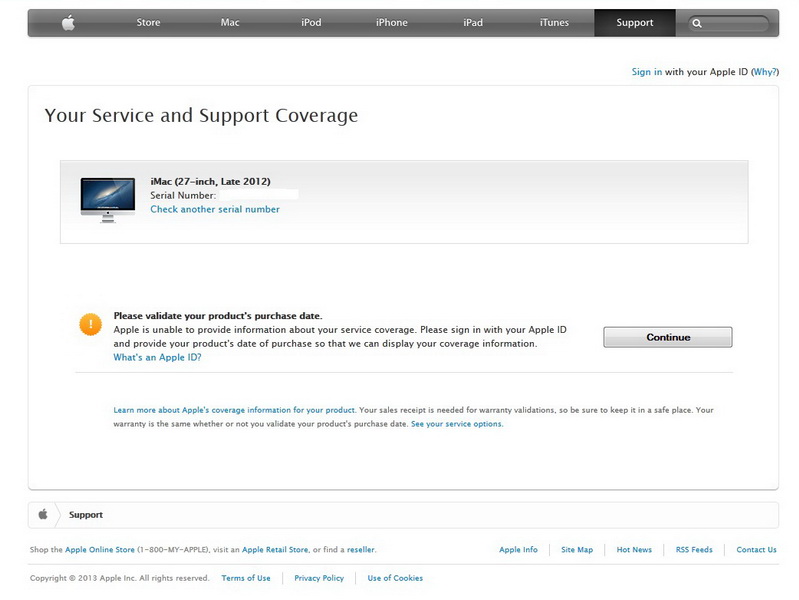This screenshot has height=600, width=799.
Task: Focus the search field in navigation bar
Action: point(729,23)
